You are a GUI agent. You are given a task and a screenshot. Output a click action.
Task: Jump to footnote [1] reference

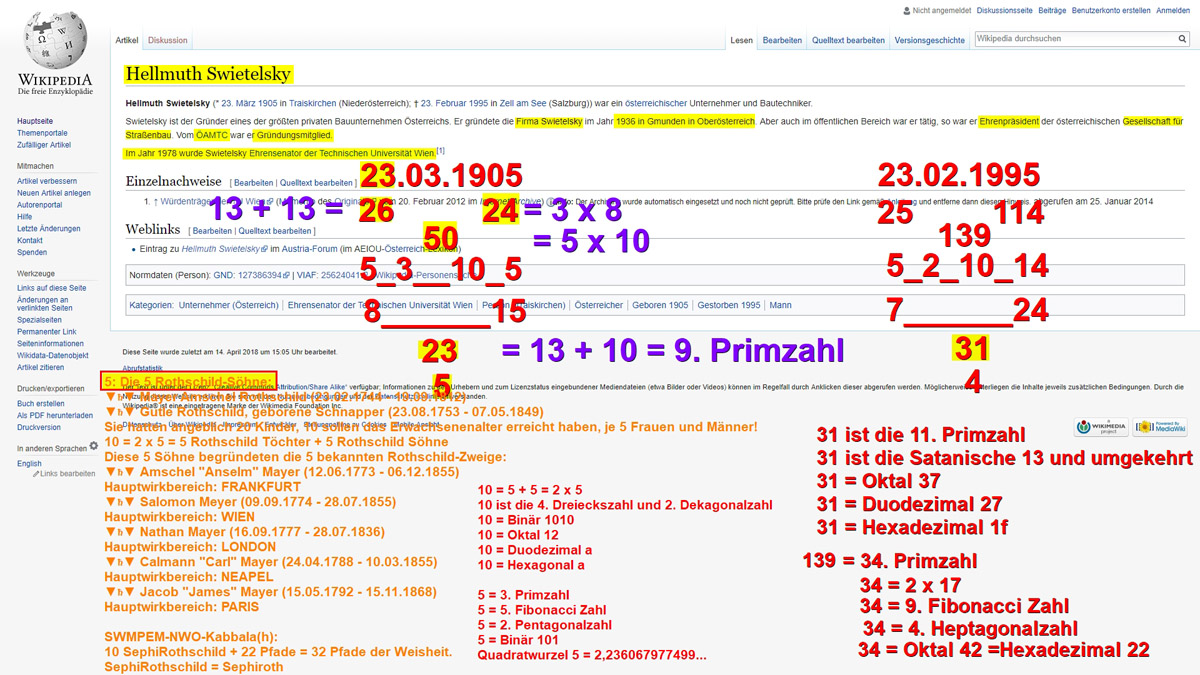(440, 151)
